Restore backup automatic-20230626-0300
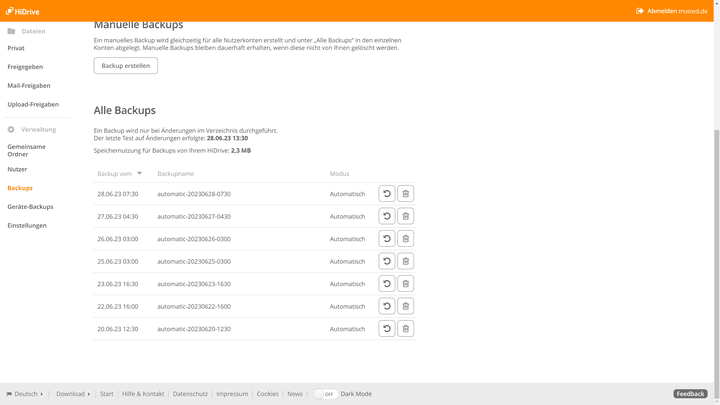This screenshot has height=405, width=720. [387, 239]
